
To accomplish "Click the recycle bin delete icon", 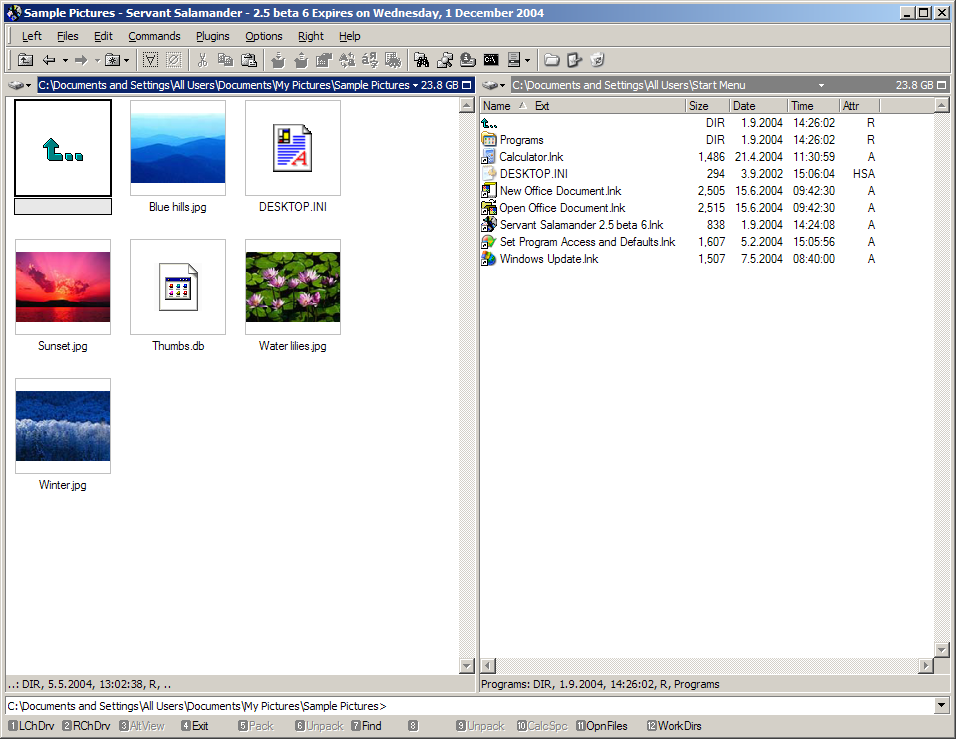I will pyautogui.click(x=597, y=60).
